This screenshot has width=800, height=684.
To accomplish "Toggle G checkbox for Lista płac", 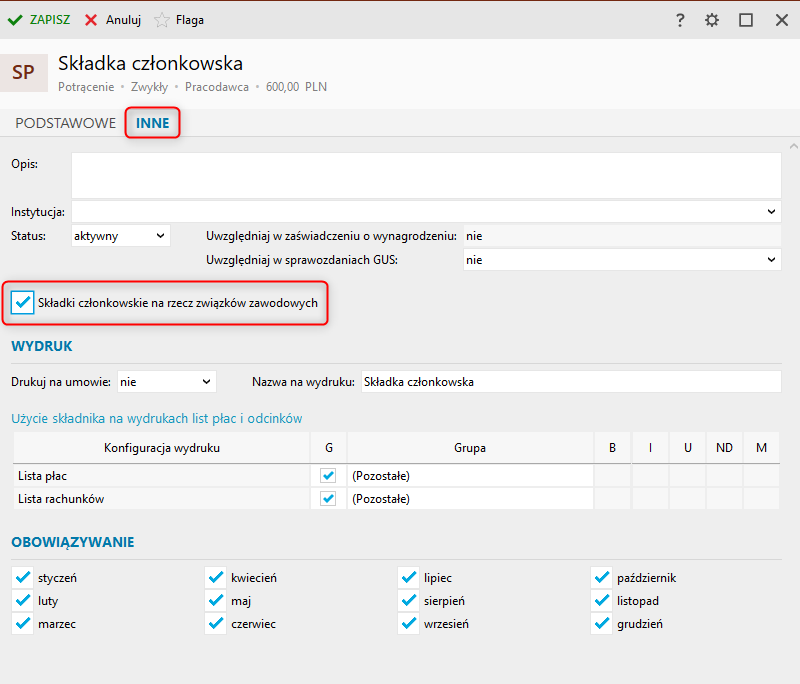I will [x=328, y=475].
